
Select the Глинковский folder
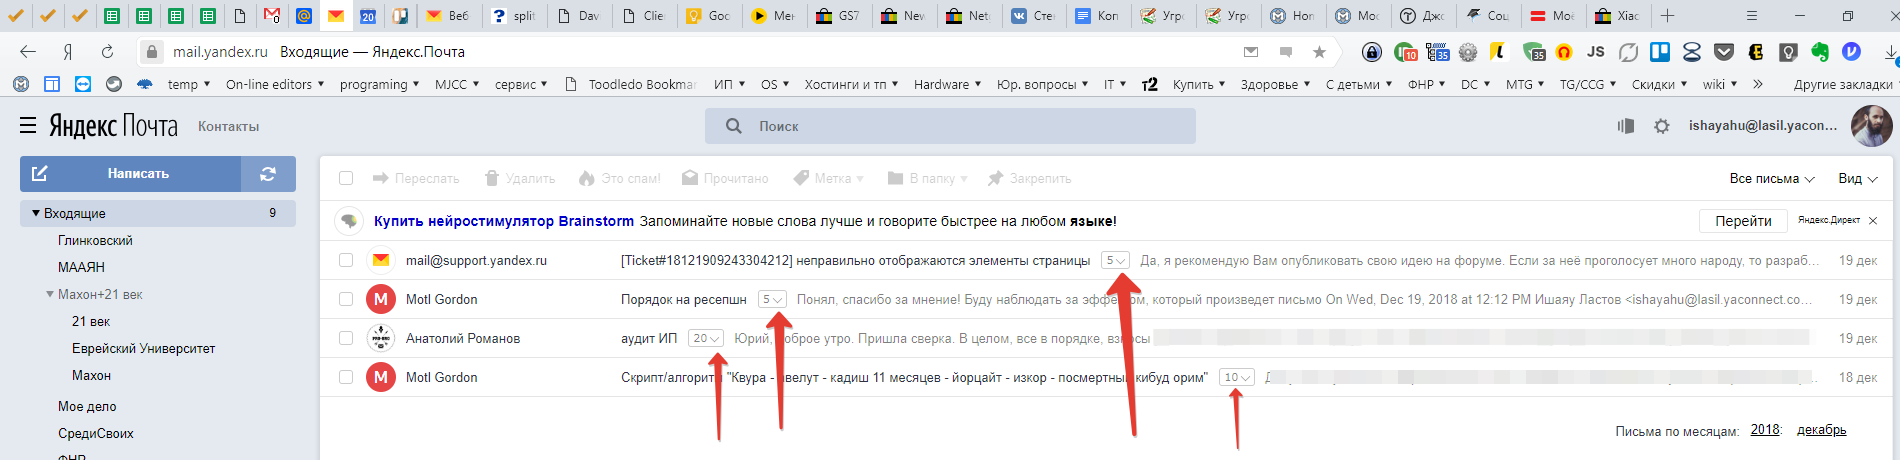[x=95, y=241]
